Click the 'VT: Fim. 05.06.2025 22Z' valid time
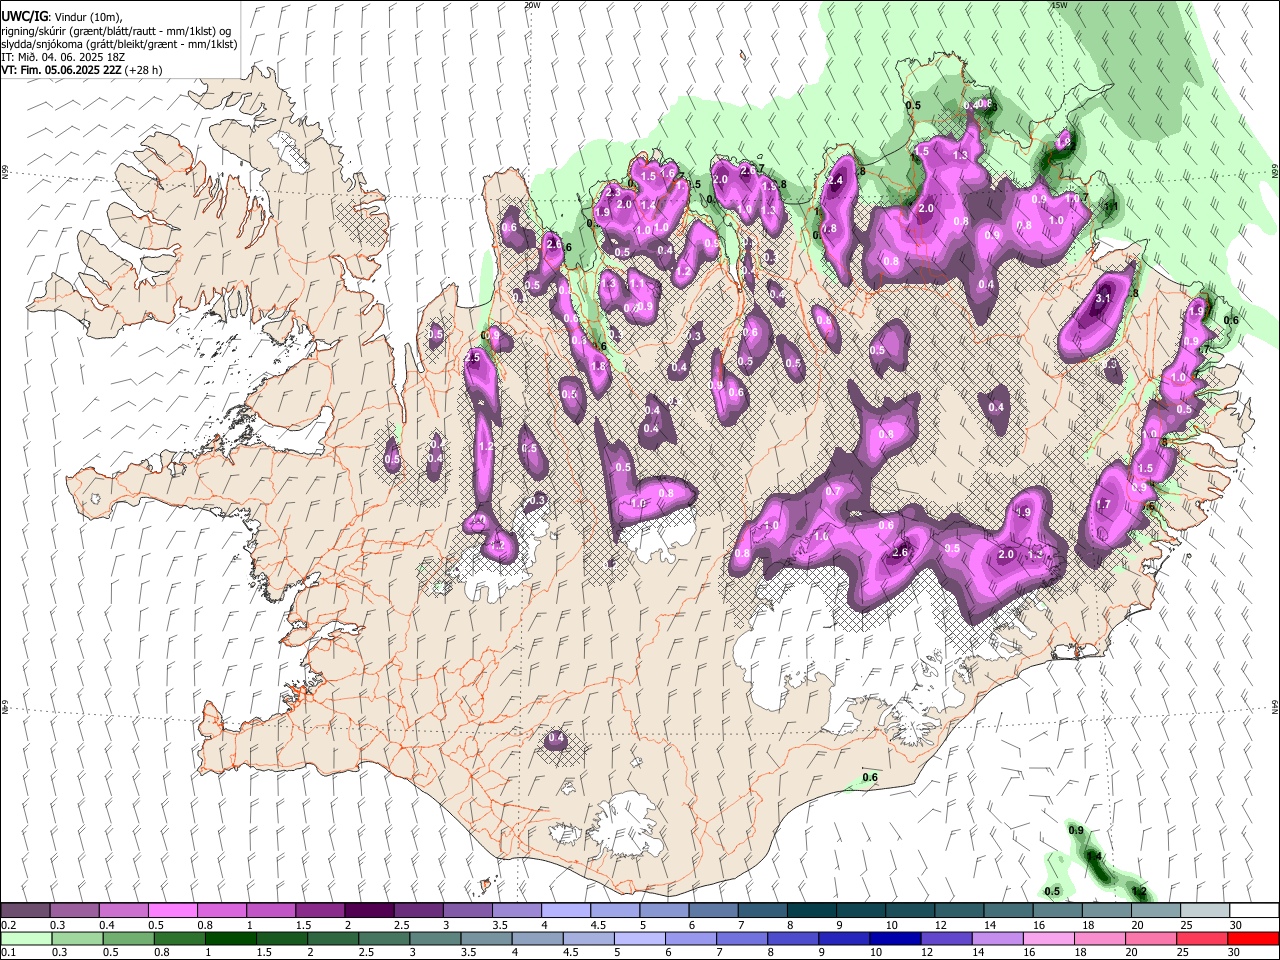This screenshot has width=1280, height=960. (x=61, y=70)
